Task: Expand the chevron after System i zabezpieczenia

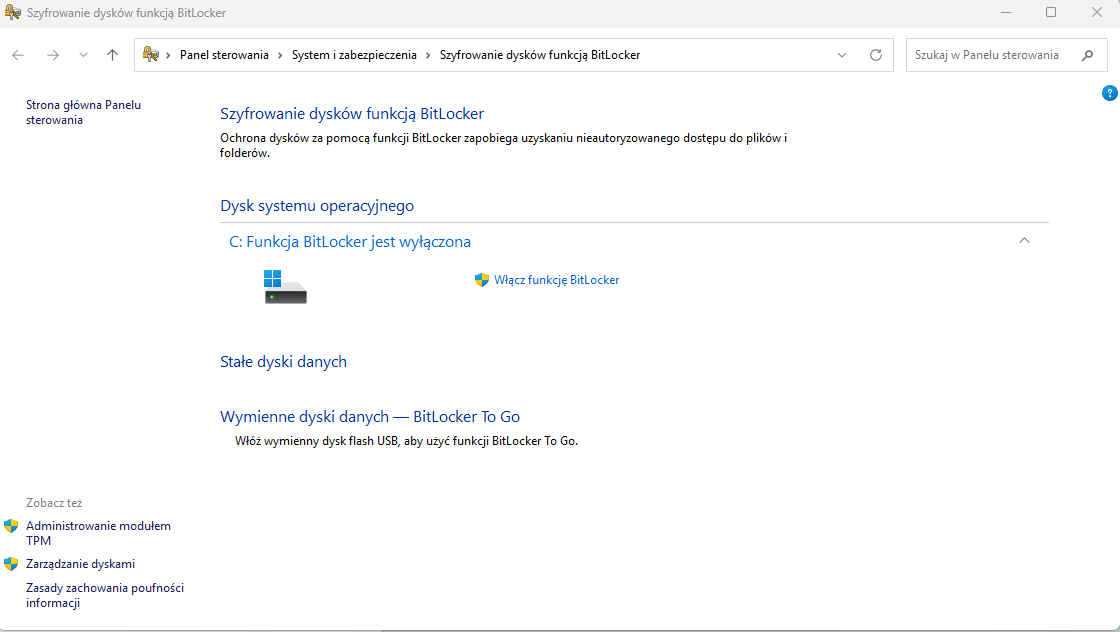Action: click(x=428, y=55)
